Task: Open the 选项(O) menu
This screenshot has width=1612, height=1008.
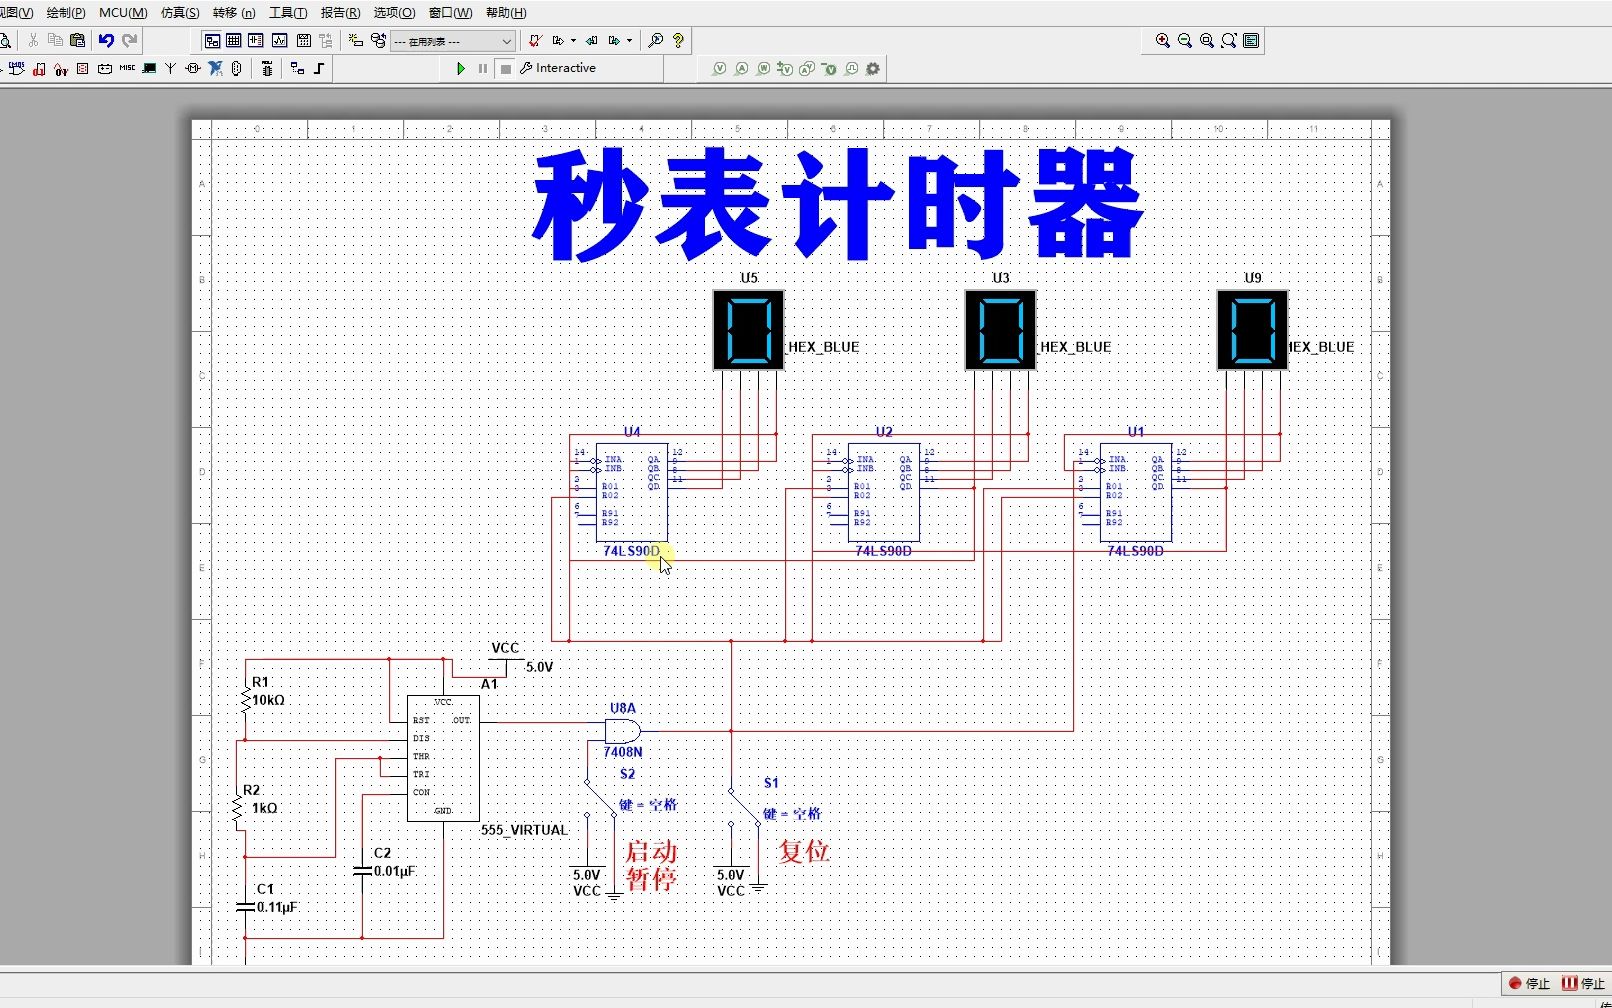Action: (x=396, y=13)
